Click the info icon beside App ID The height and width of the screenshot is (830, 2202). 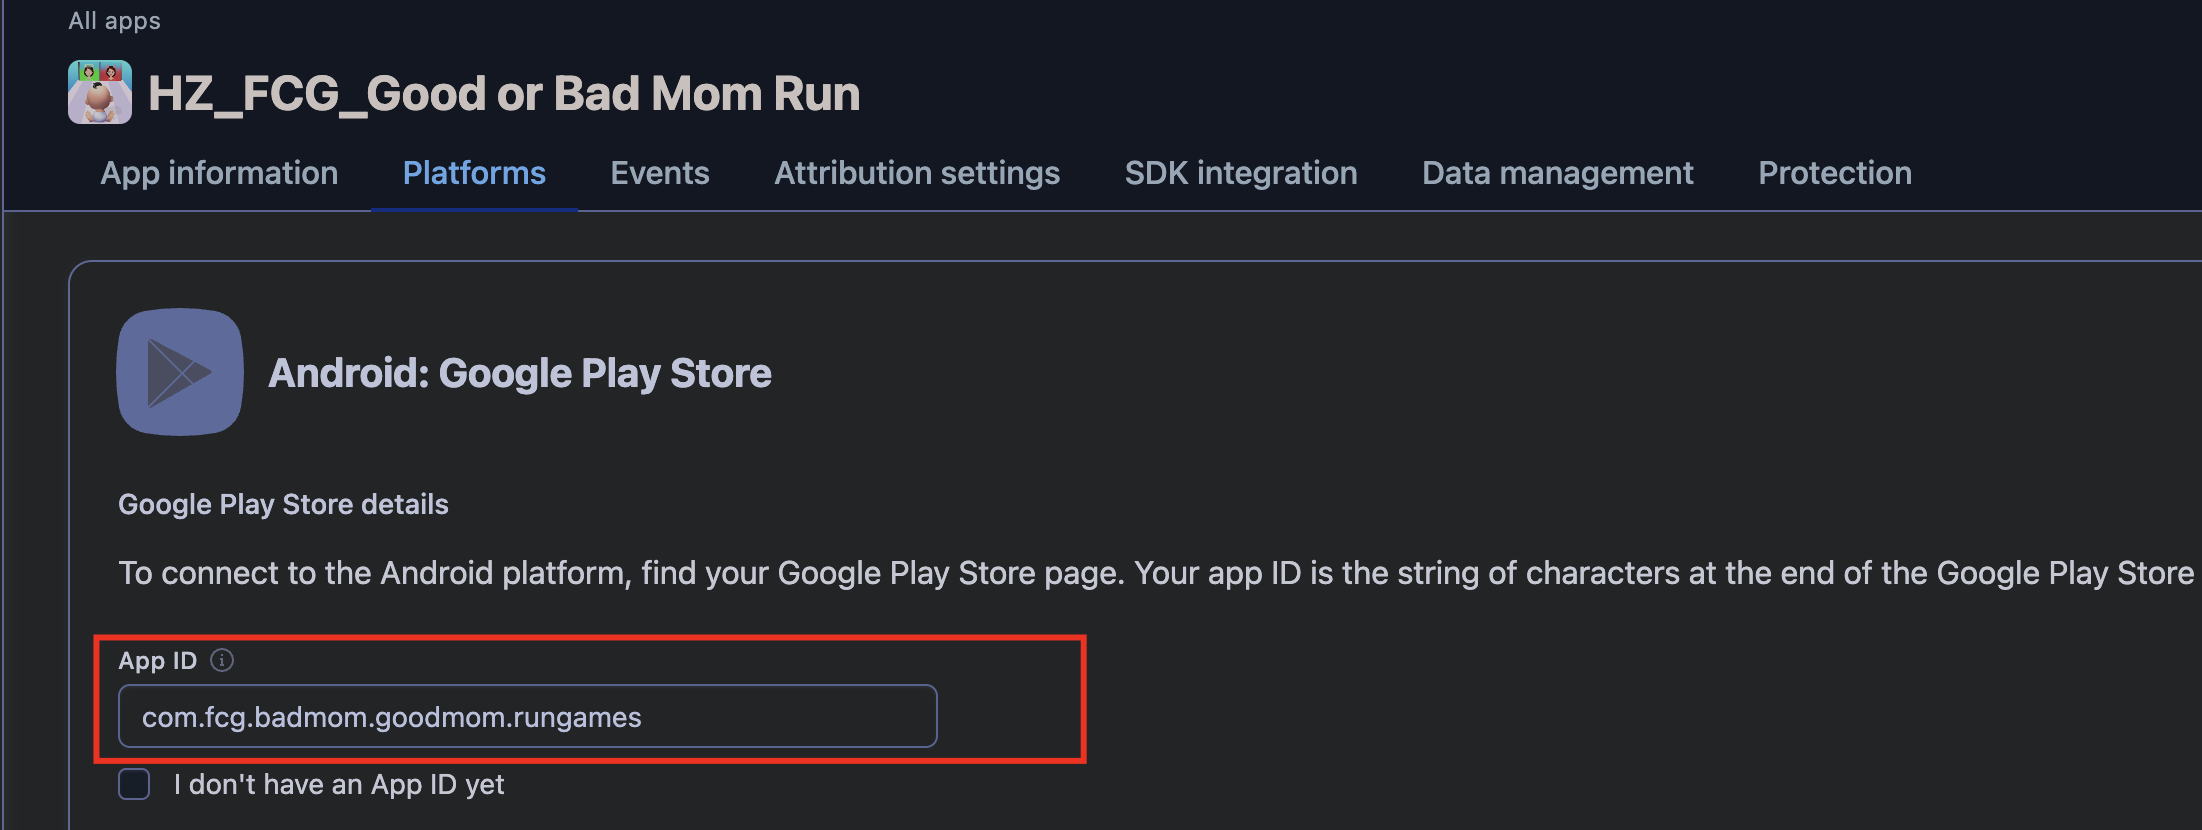tap(222, 660)
